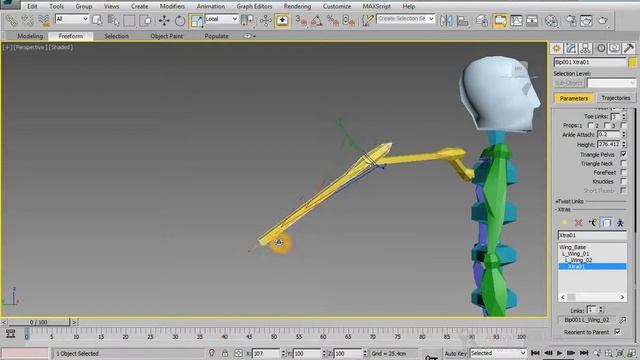The image size is (640, 360).
Task: Toggle the Graphite ribbon icon
Action: click(500, 20)
